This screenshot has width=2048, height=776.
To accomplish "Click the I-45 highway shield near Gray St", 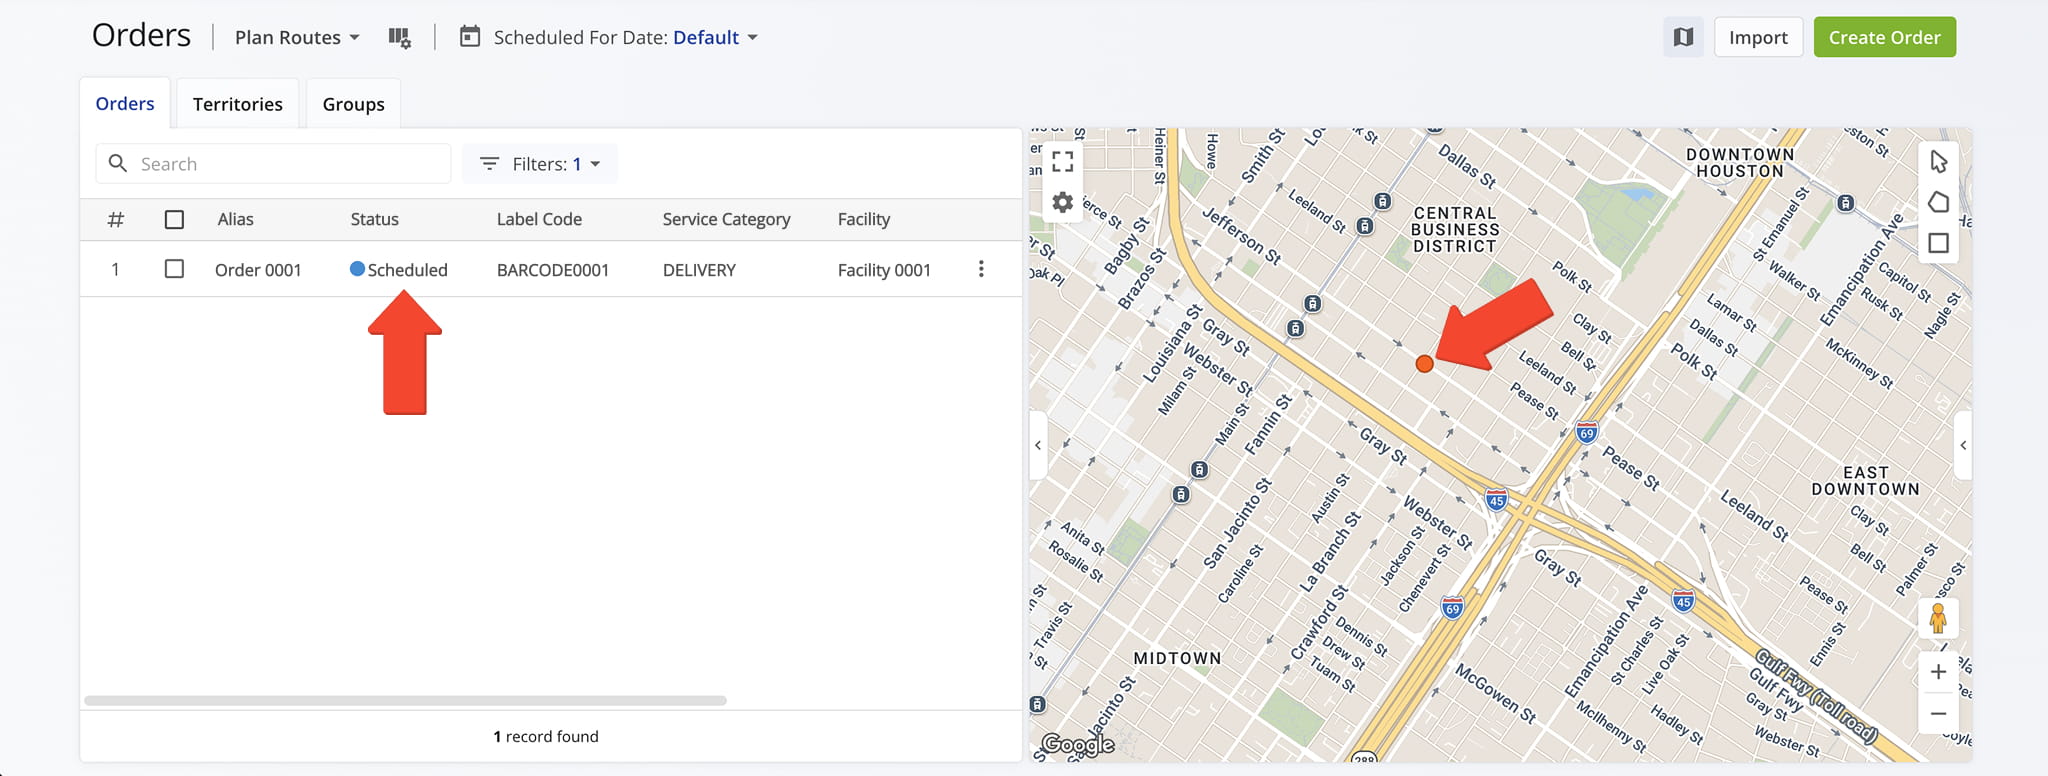I will tap(1496, 500).
